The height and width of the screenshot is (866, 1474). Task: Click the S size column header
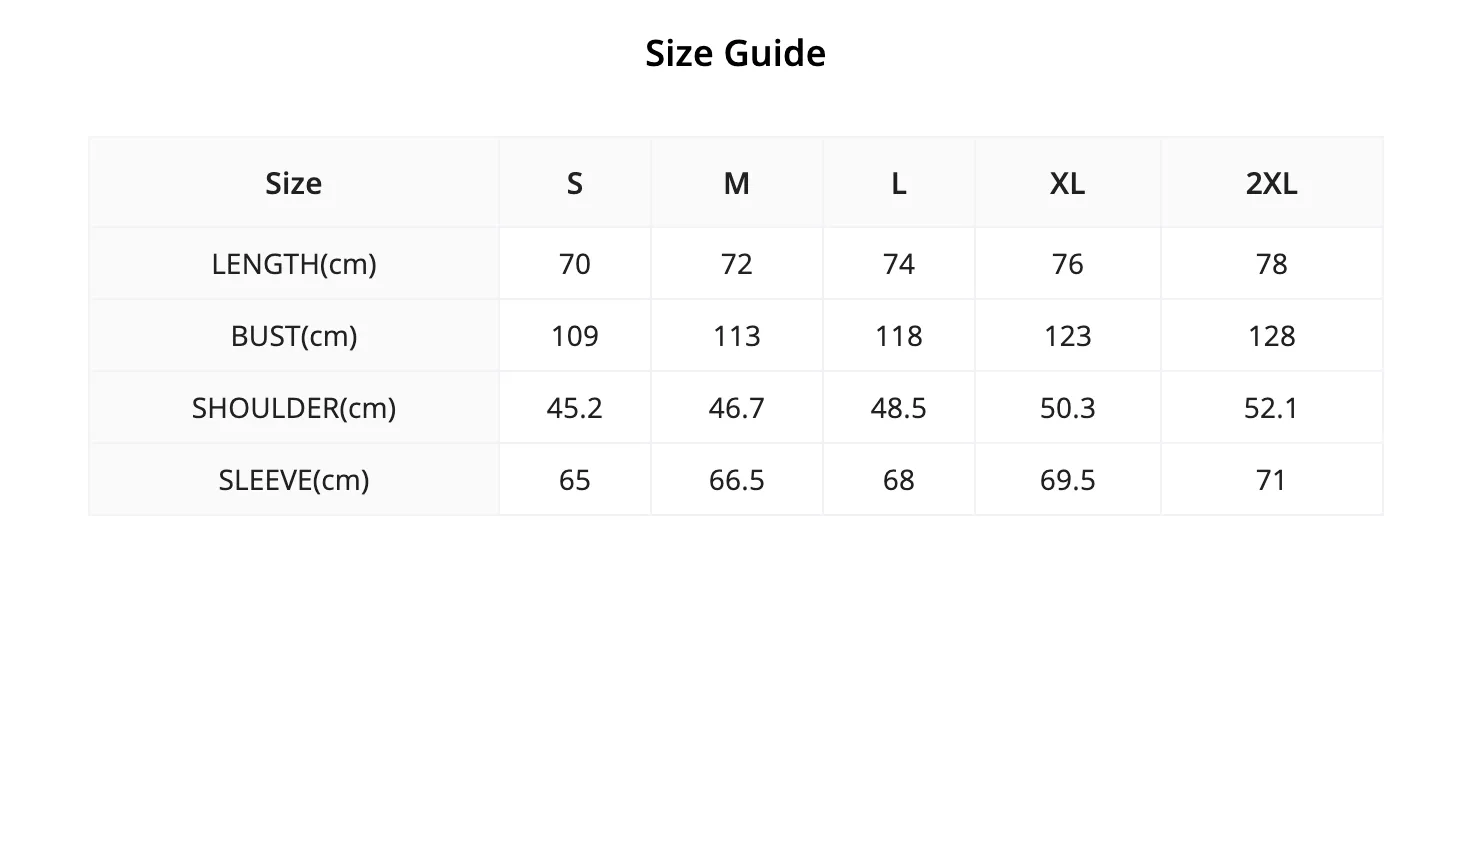click(x=575, y=183)
